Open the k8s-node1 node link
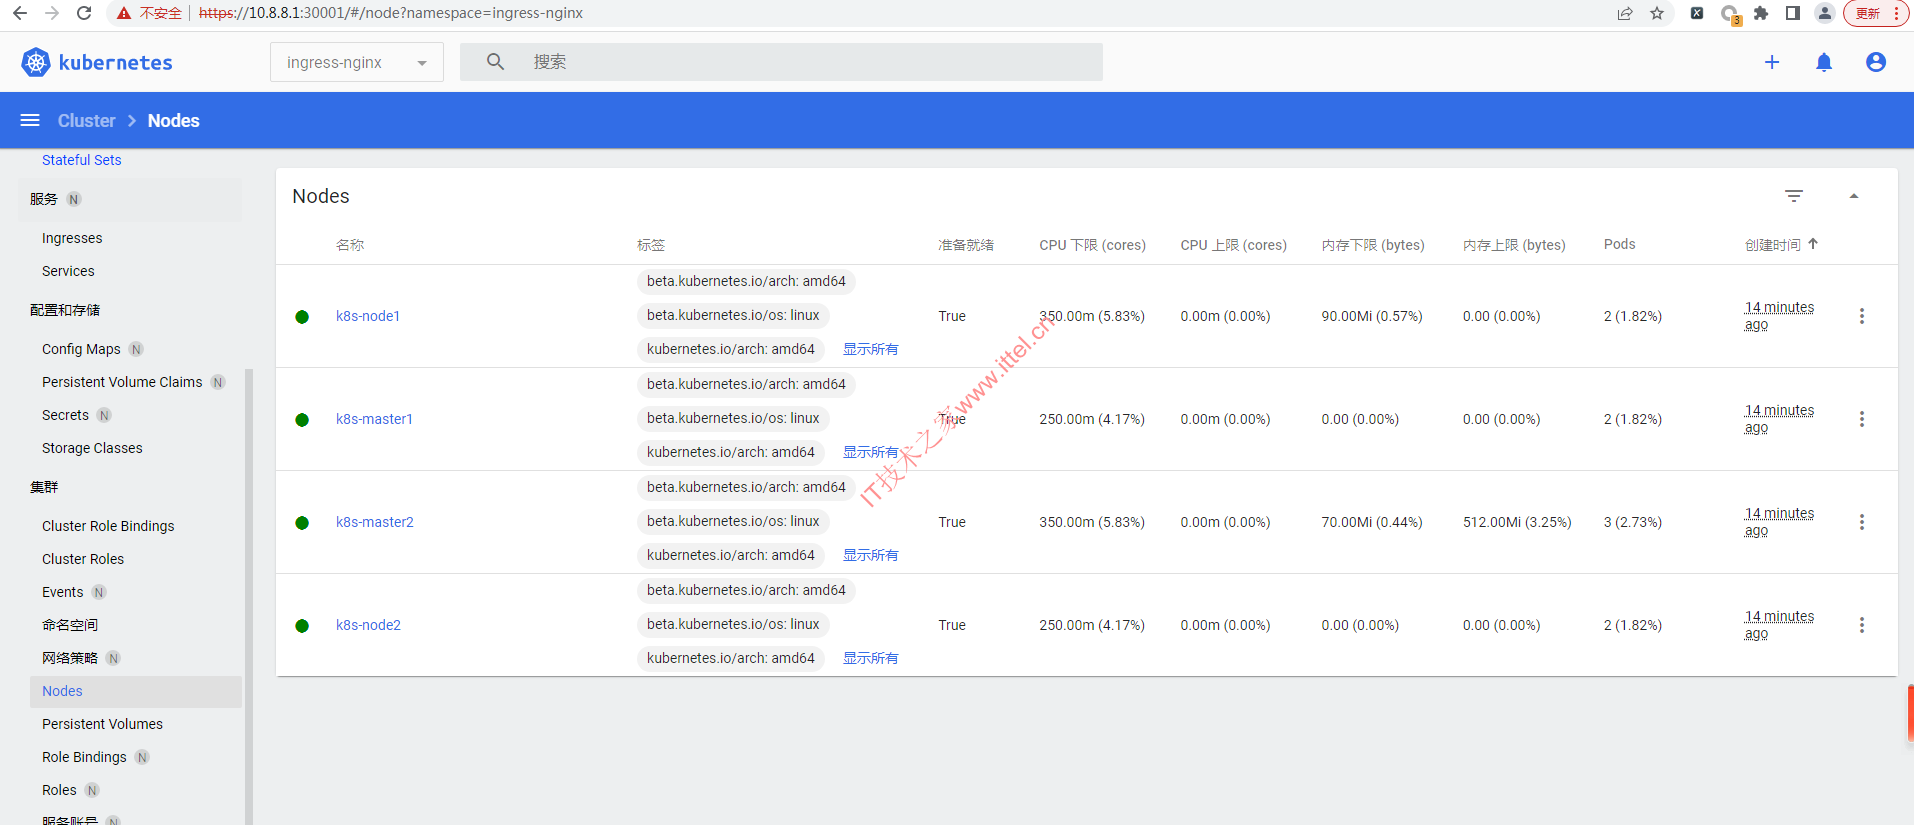The height and width of the screenshot is (825, 1914). click(x=368, y=316)
